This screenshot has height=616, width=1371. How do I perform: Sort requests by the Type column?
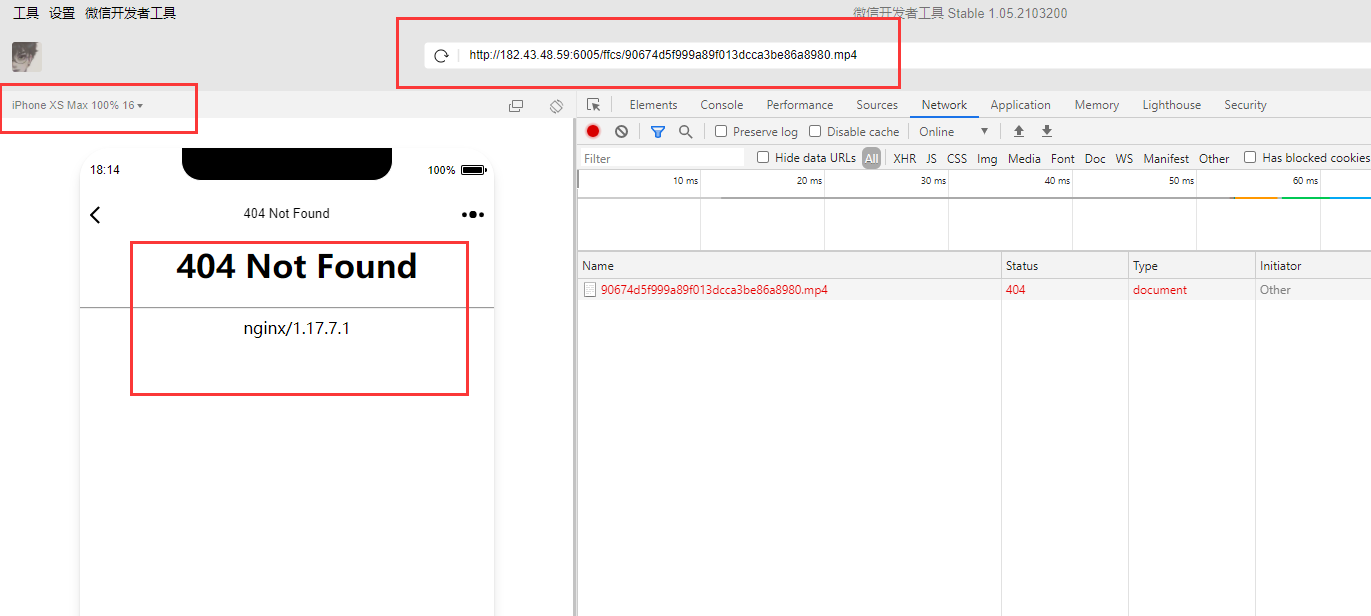[1191, 266]
